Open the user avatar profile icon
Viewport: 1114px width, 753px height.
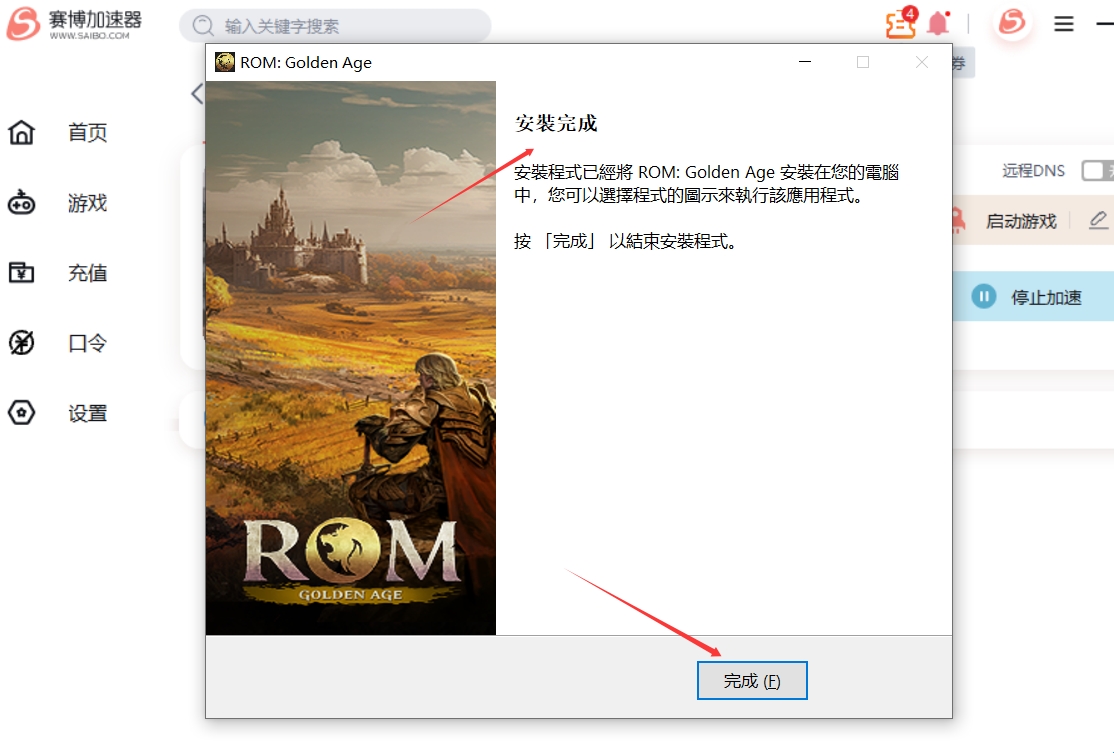(1012, 22)
